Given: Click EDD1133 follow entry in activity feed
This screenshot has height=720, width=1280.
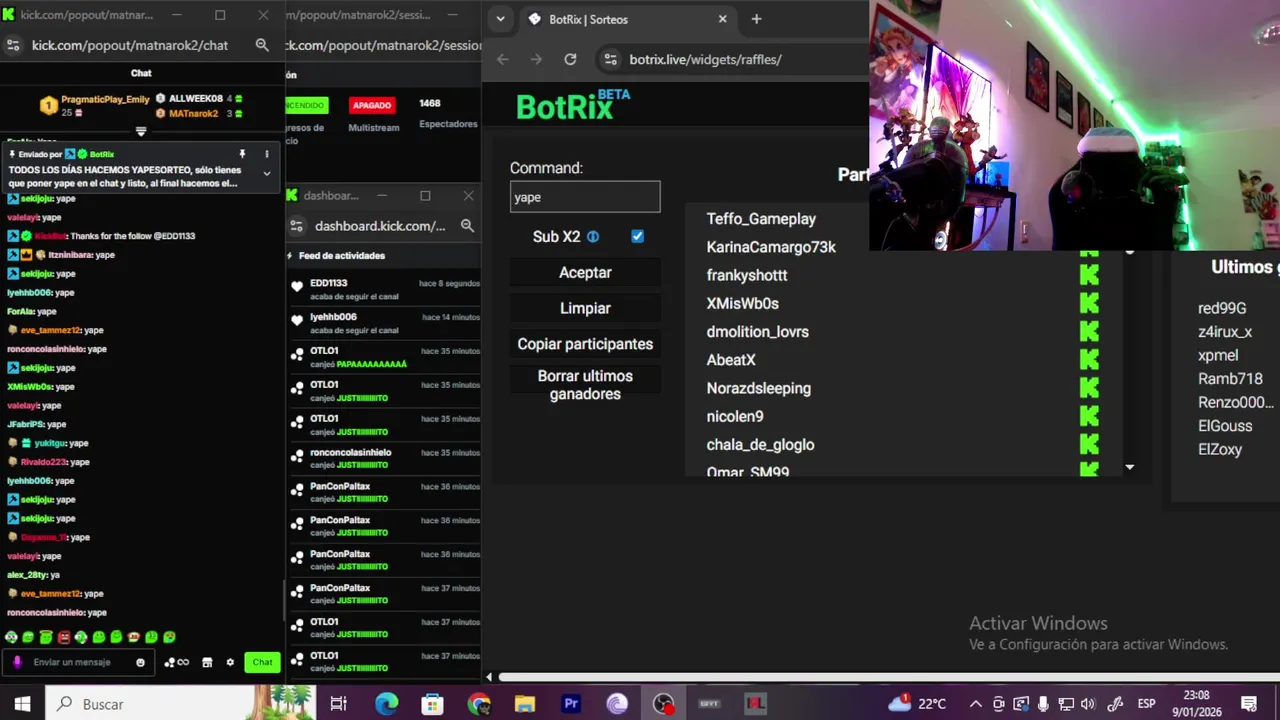Looking at the screenshot, I should (383, 289).
